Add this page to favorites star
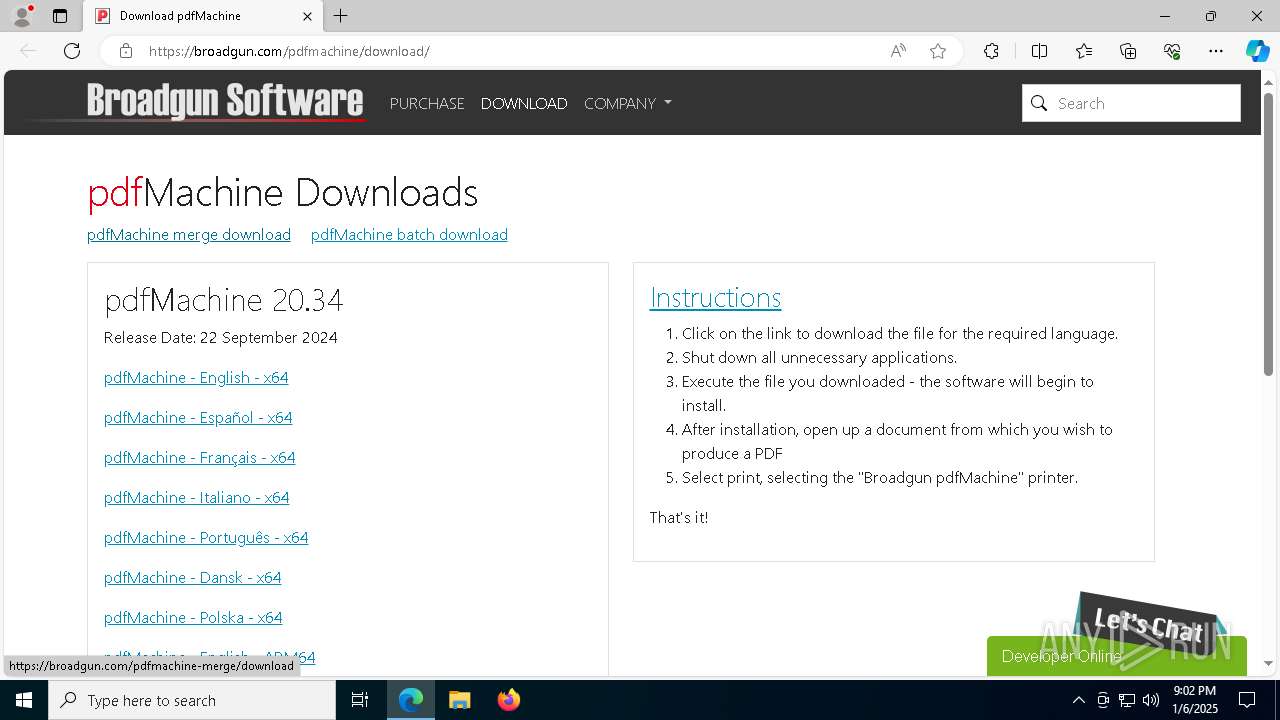 pyautogui.click(x=938, y=51)
